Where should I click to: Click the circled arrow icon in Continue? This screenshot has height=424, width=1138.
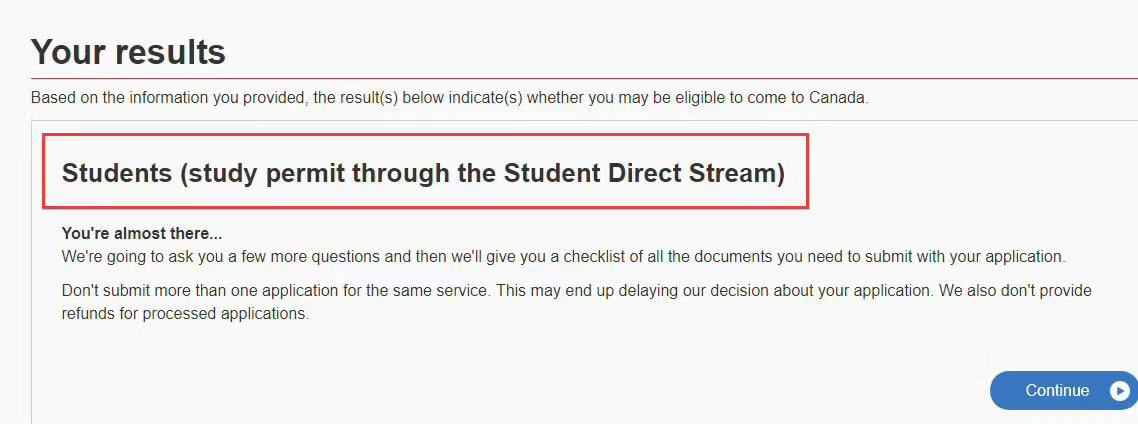[1120, 391]
